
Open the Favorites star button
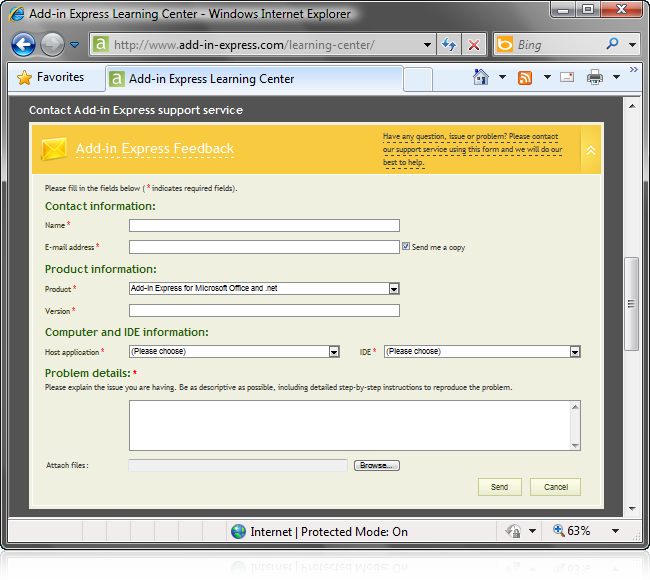point(50,77)
